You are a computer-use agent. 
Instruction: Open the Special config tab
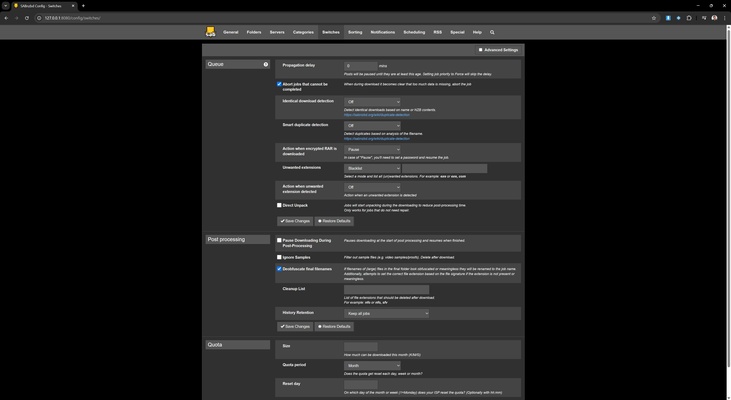click(457, 32)
